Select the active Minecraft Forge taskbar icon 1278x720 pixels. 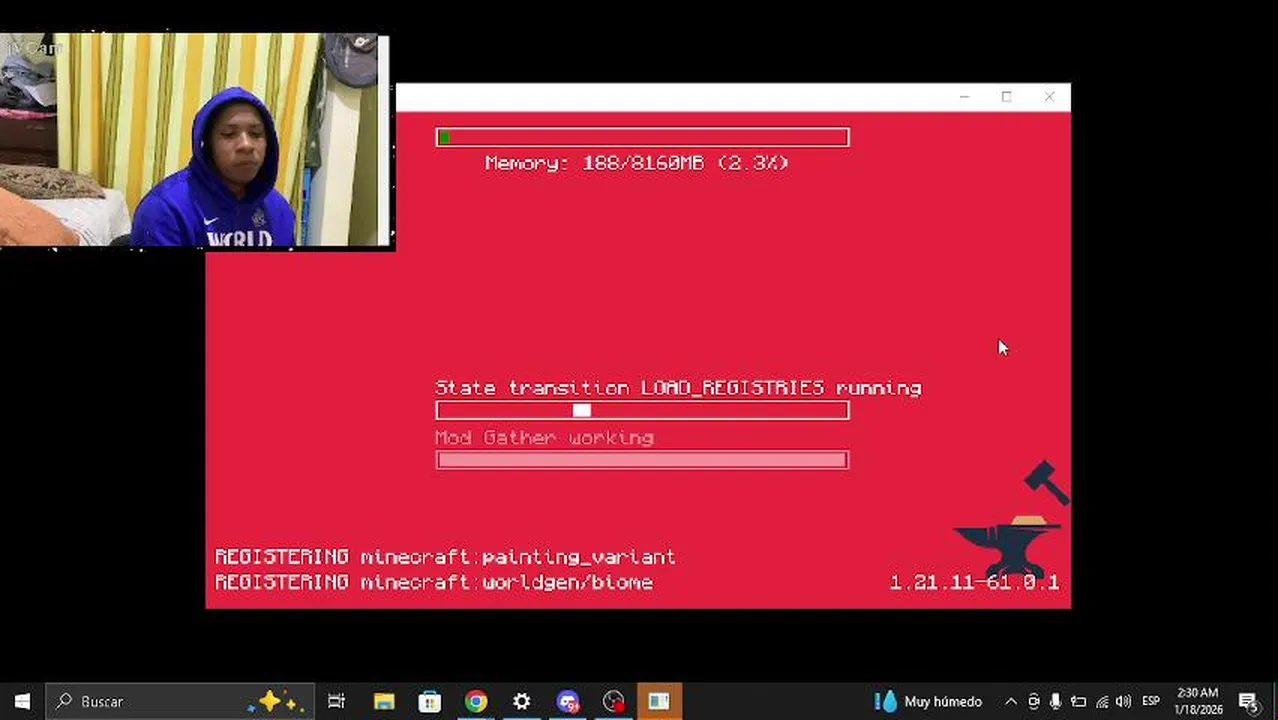659,701
